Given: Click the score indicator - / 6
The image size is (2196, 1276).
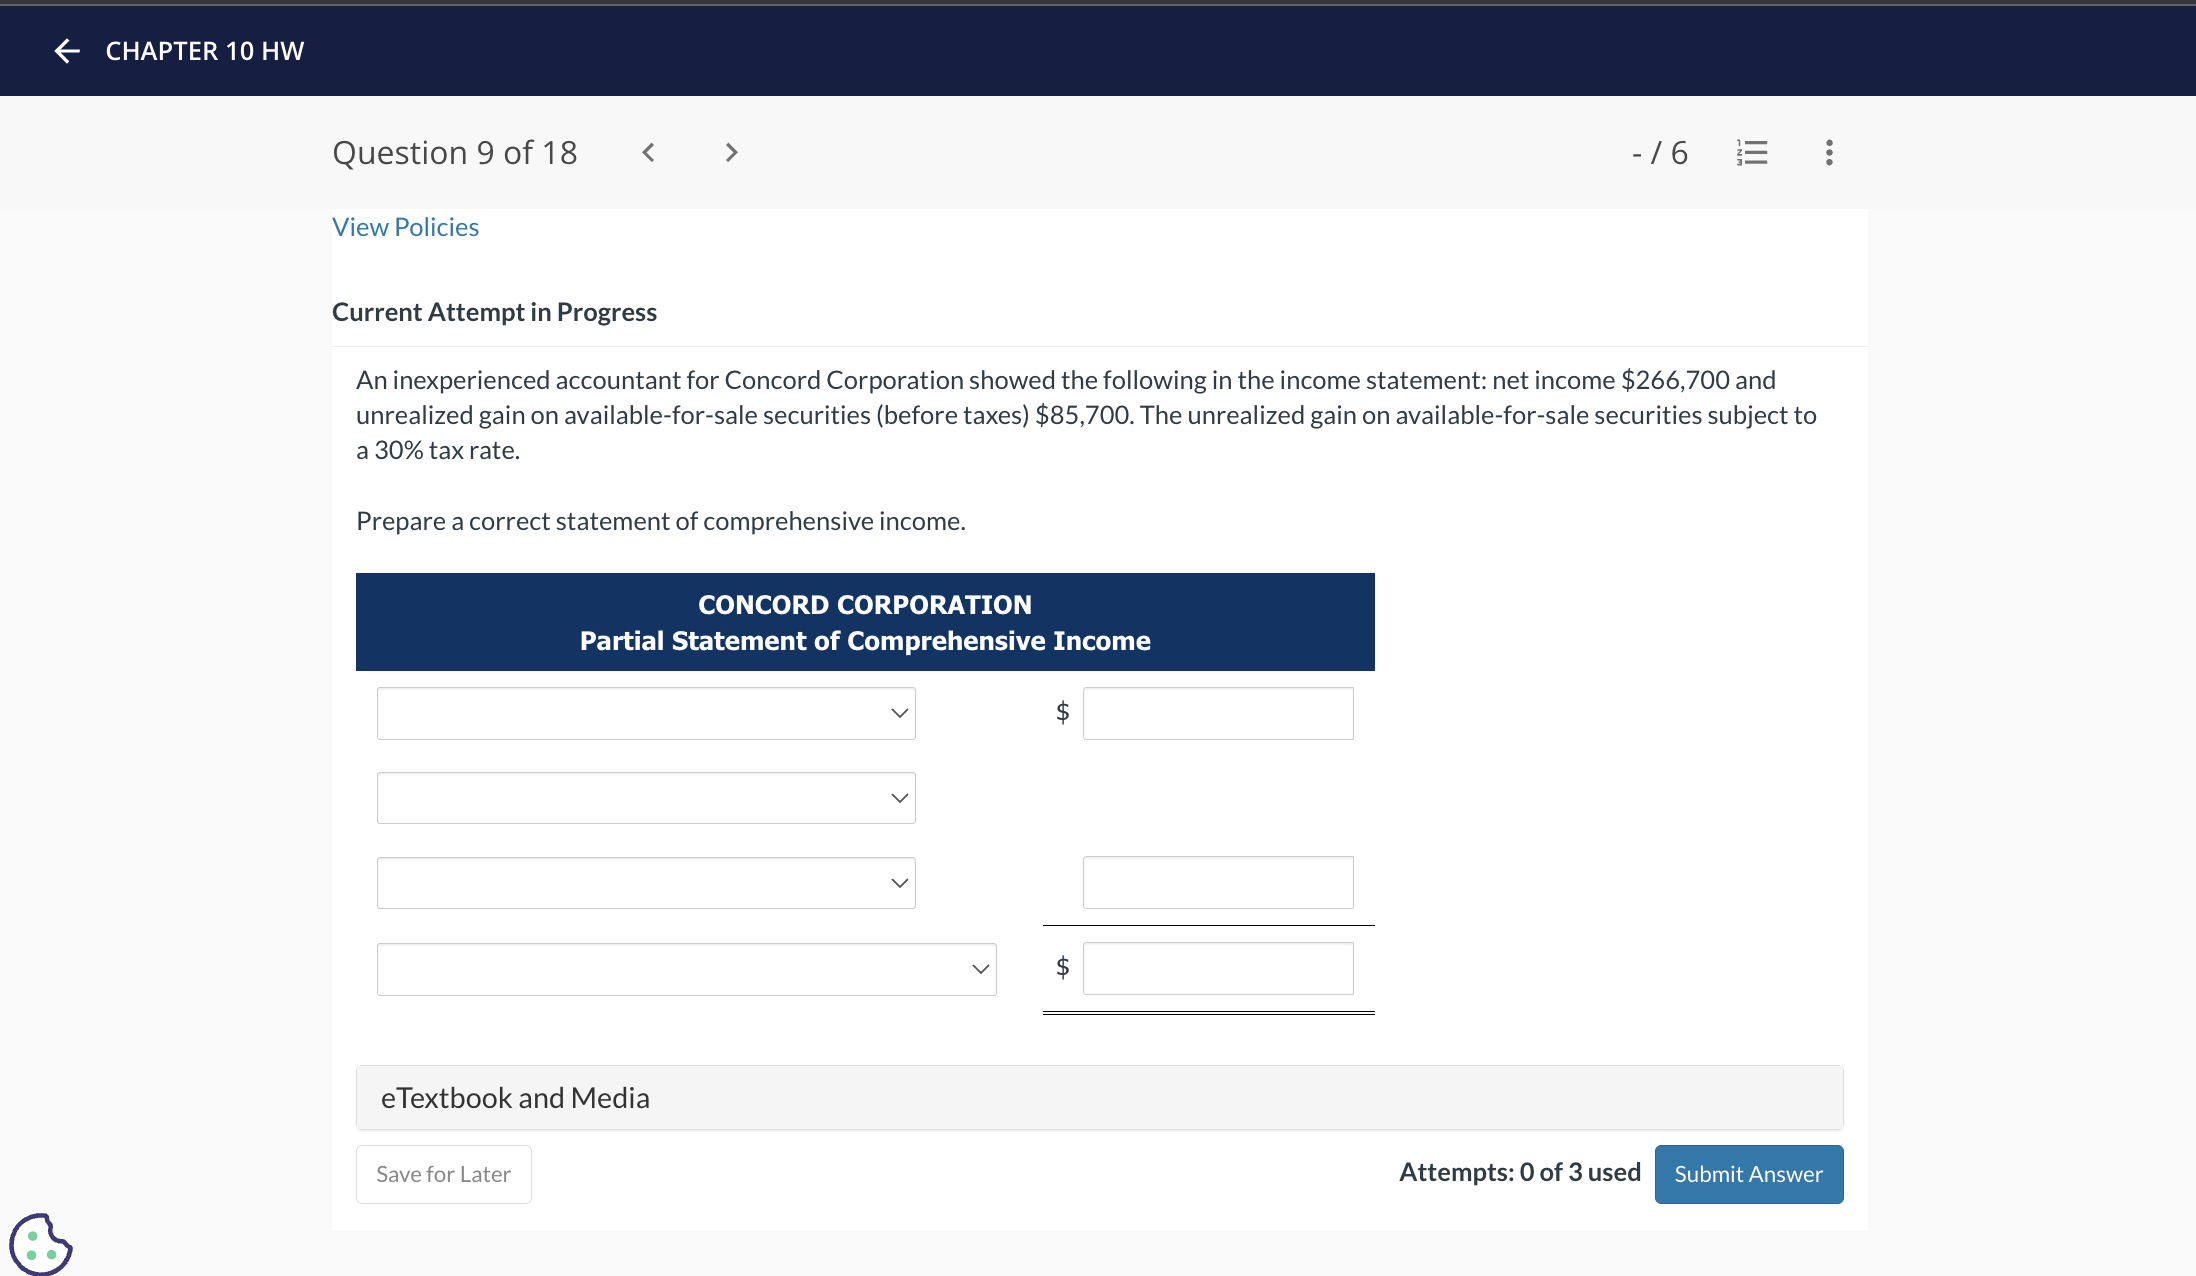Looking at the screenshot, I should point(1659,152).
